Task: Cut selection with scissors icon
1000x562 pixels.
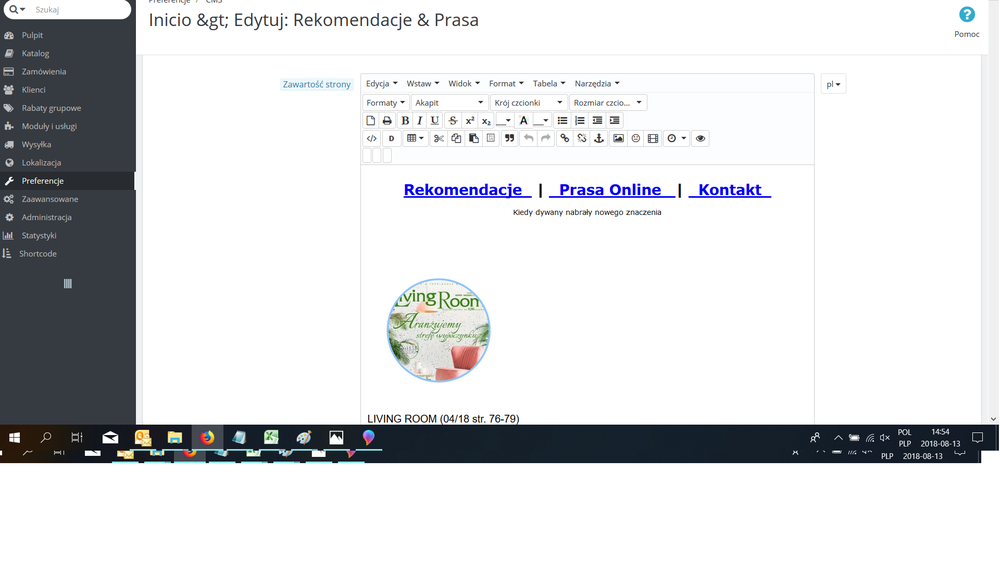Action: pos(439,138)
